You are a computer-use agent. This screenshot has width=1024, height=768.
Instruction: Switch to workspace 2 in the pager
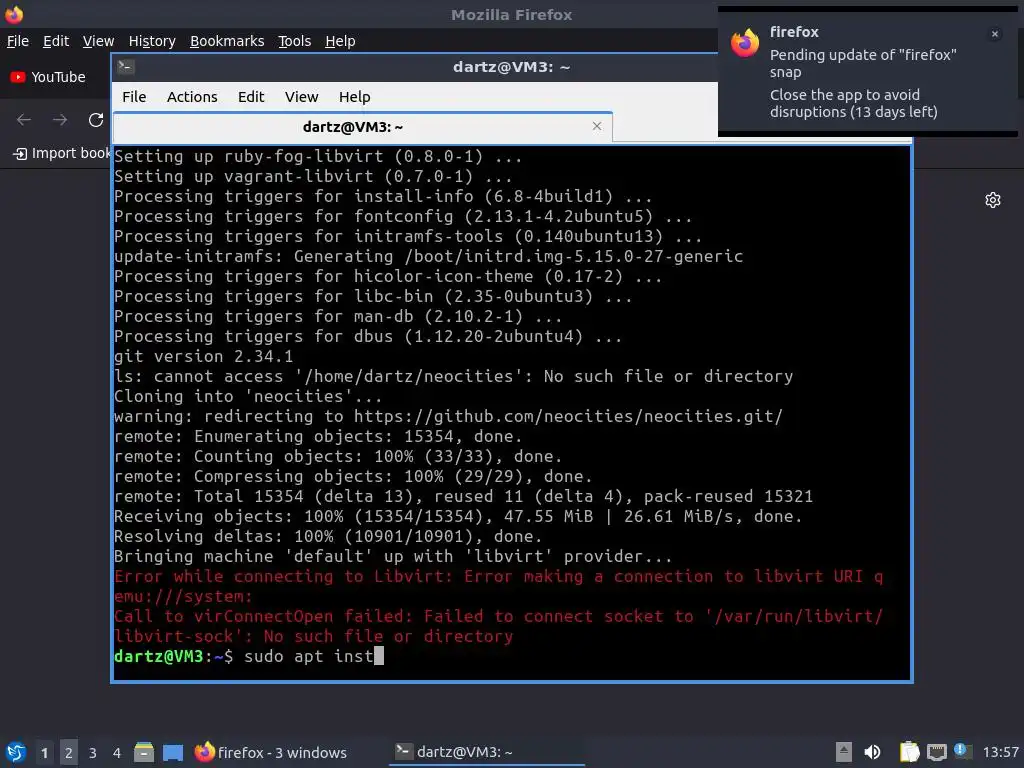(x=69, y=753)
